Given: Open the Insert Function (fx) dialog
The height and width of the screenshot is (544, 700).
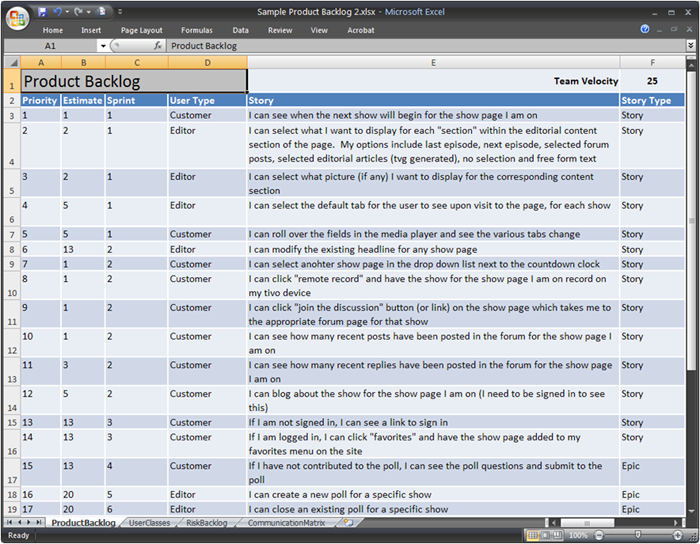Looking at the screenshot, I should 158,46.
